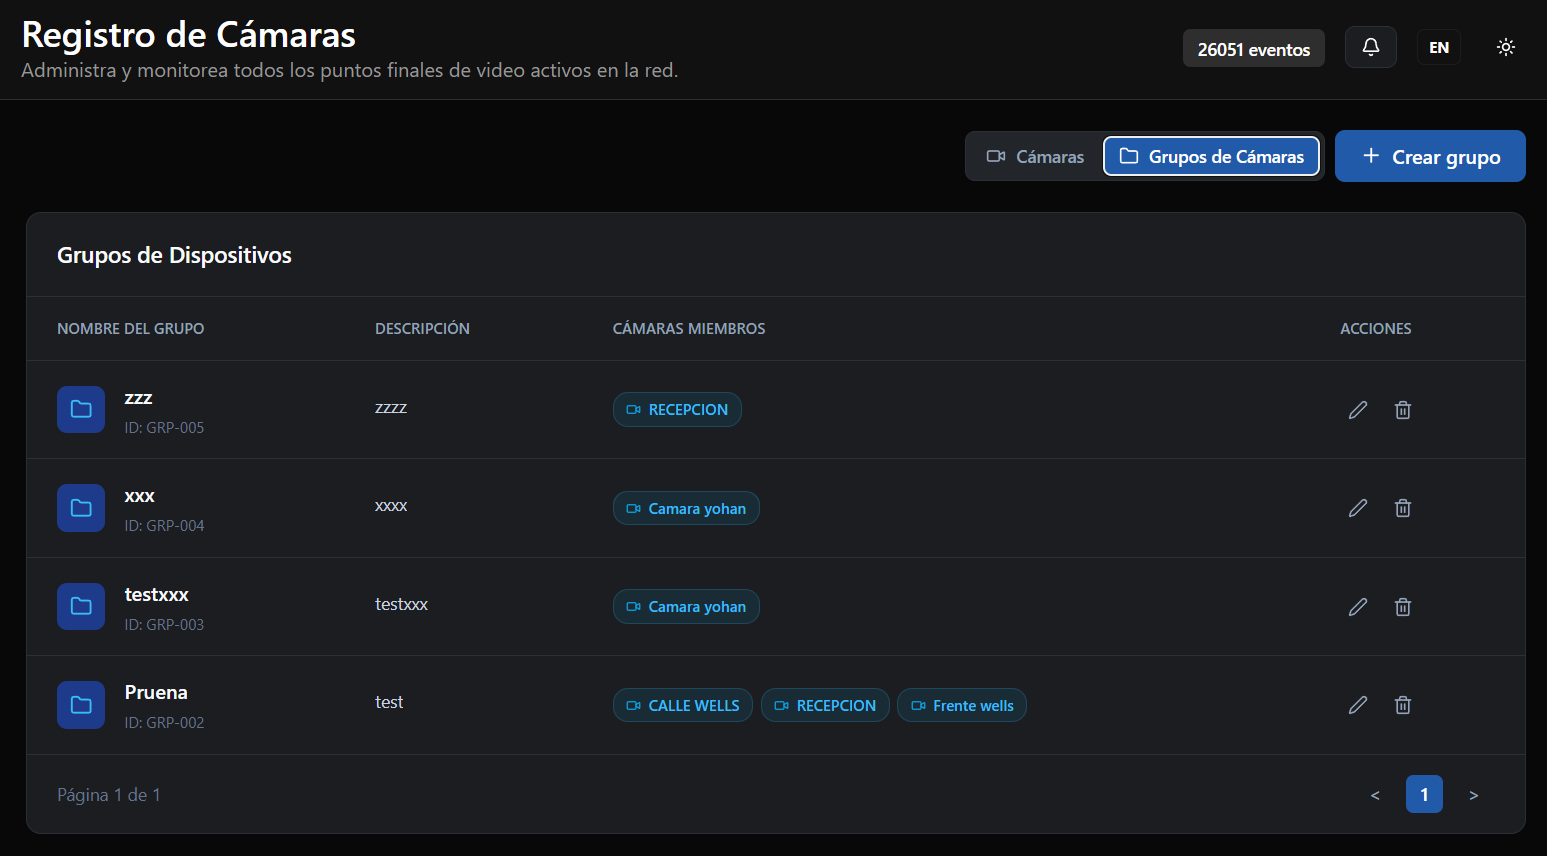Viewport: 1547px width, 856px height.
Task: Edit the testxxx group with pencil icon
Action: (x=1358, y=607)
